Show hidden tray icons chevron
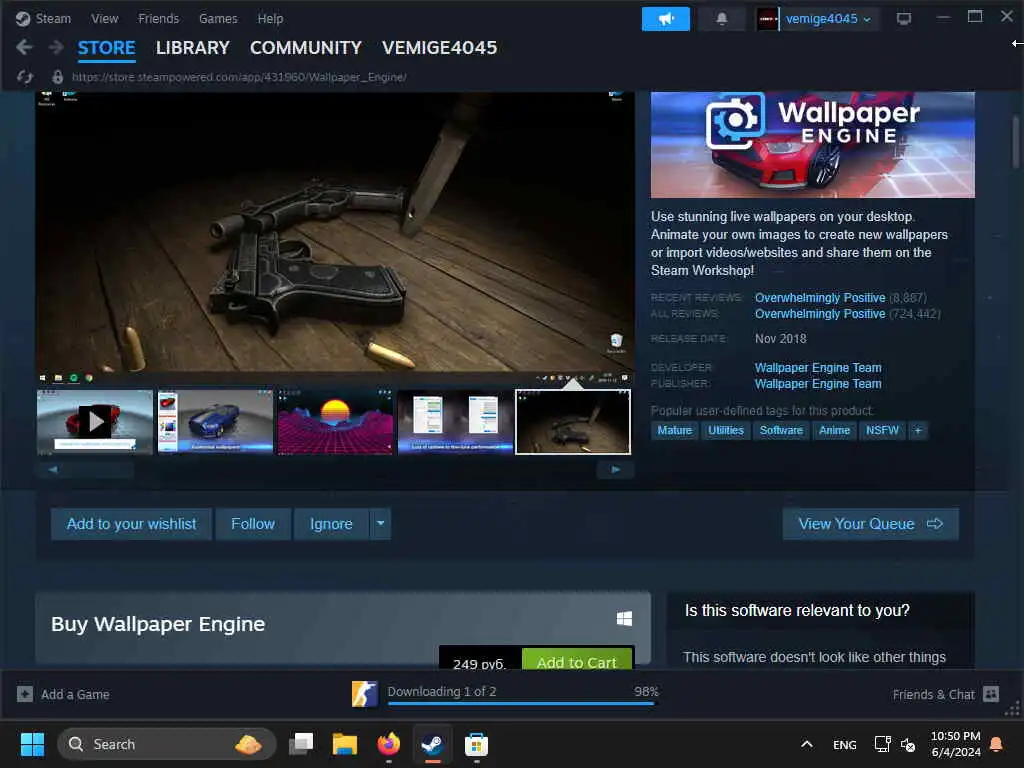Screen dimensions: 1024x768 [x=807, y=744]
